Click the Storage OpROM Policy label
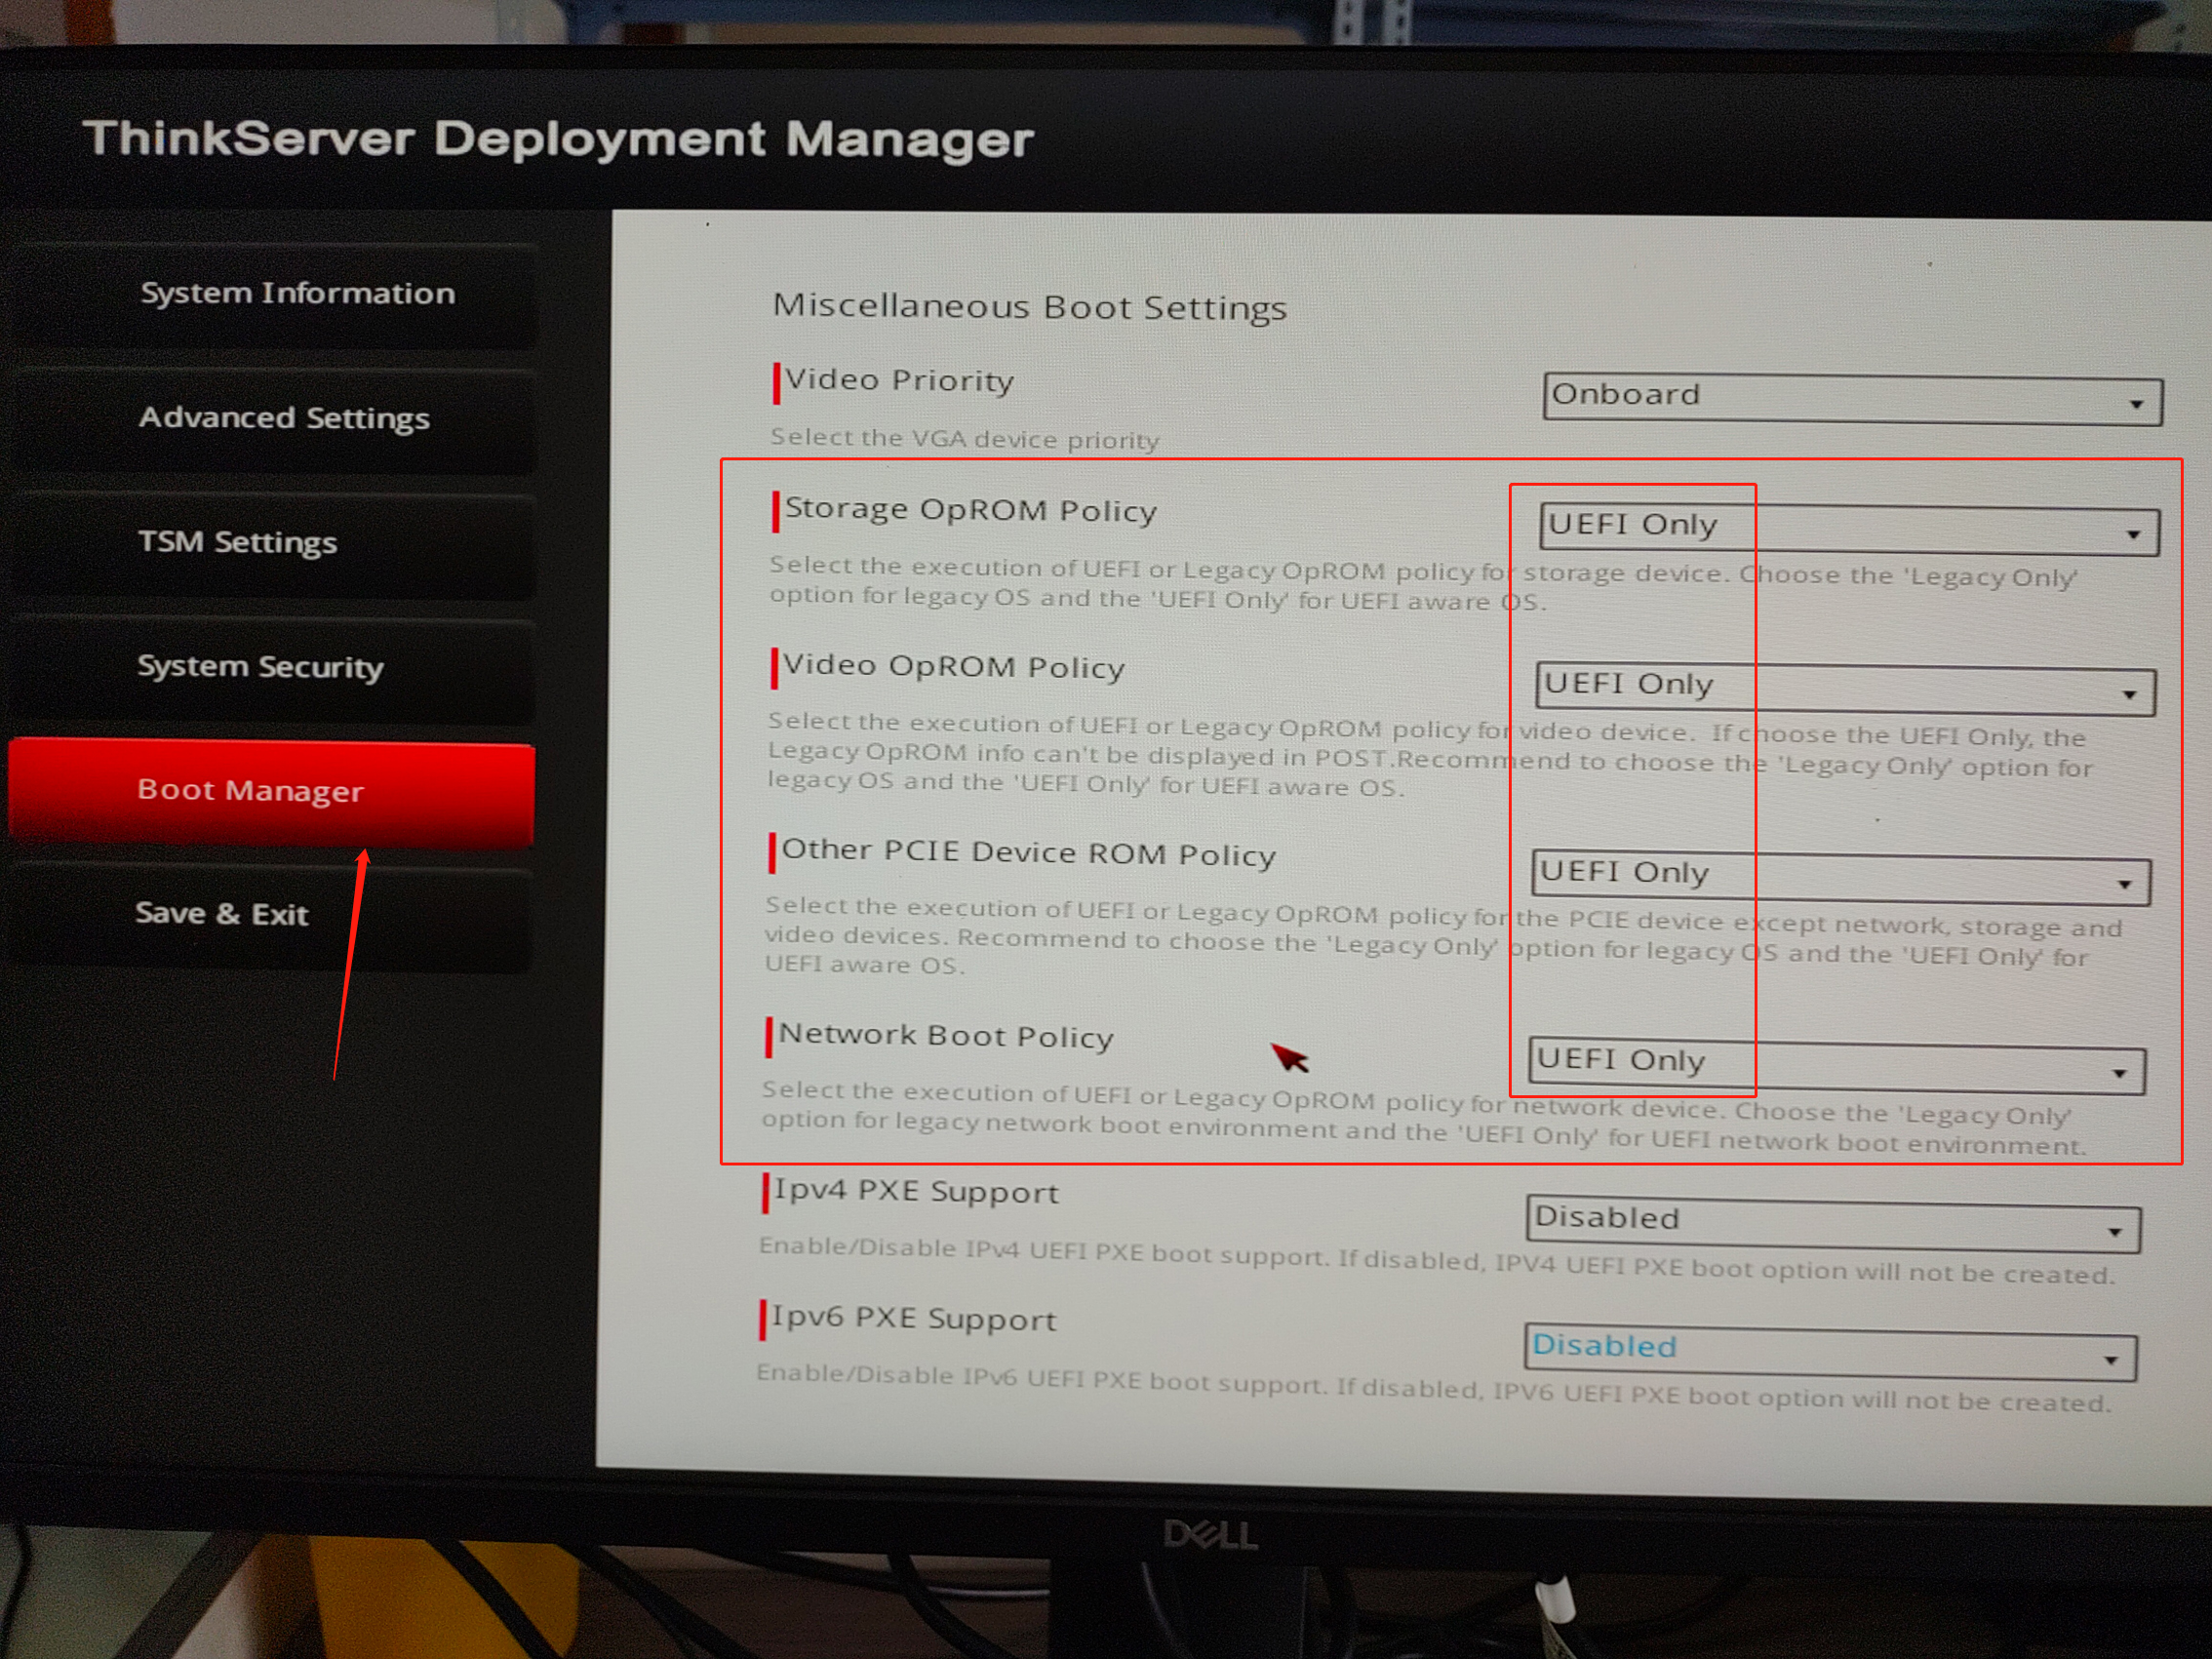 (969, 510)
